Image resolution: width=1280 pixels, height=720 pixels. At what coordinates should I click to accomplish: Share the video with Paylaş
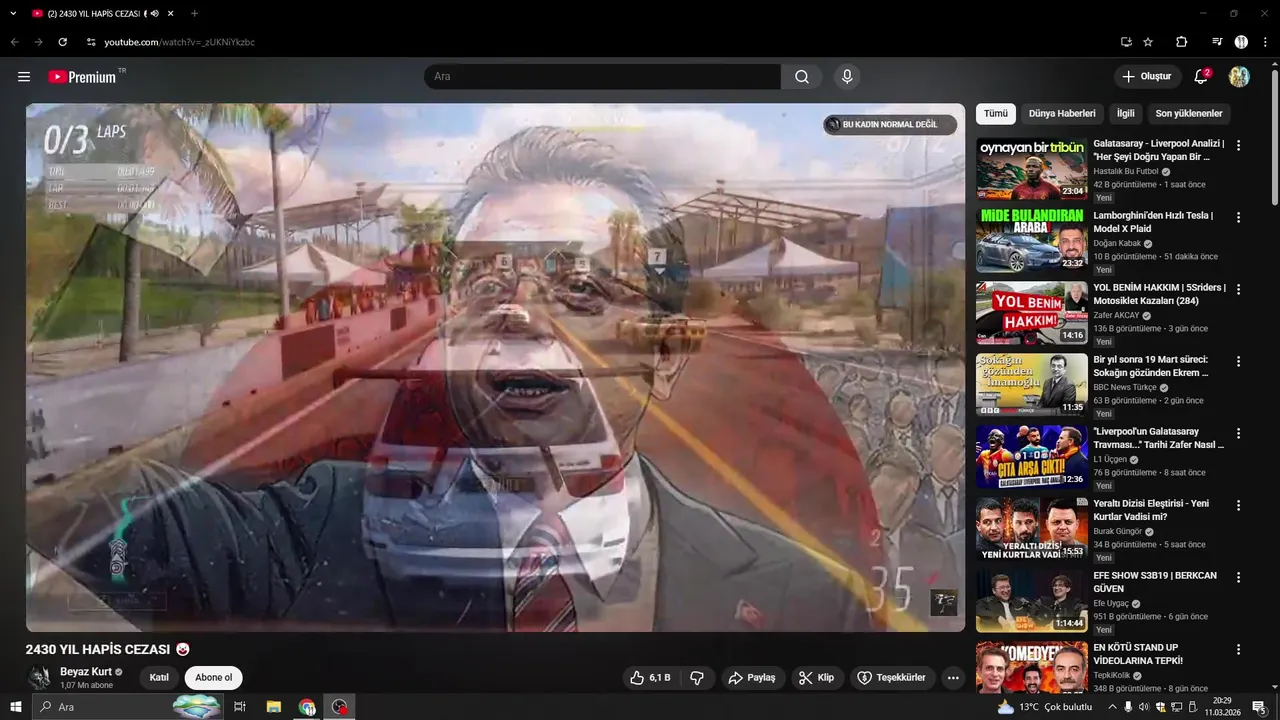752,678
